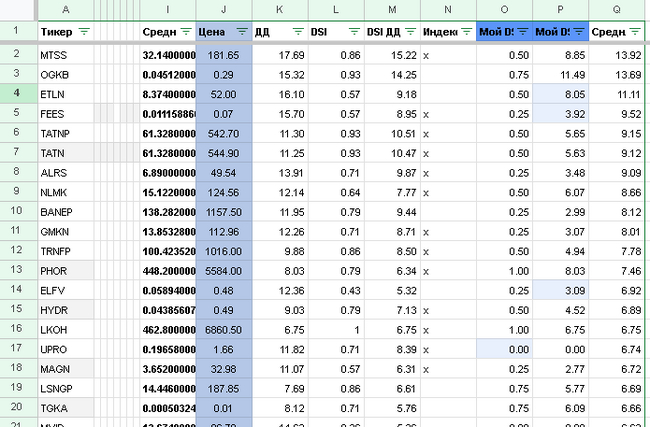Select column M header

[392, 10]
